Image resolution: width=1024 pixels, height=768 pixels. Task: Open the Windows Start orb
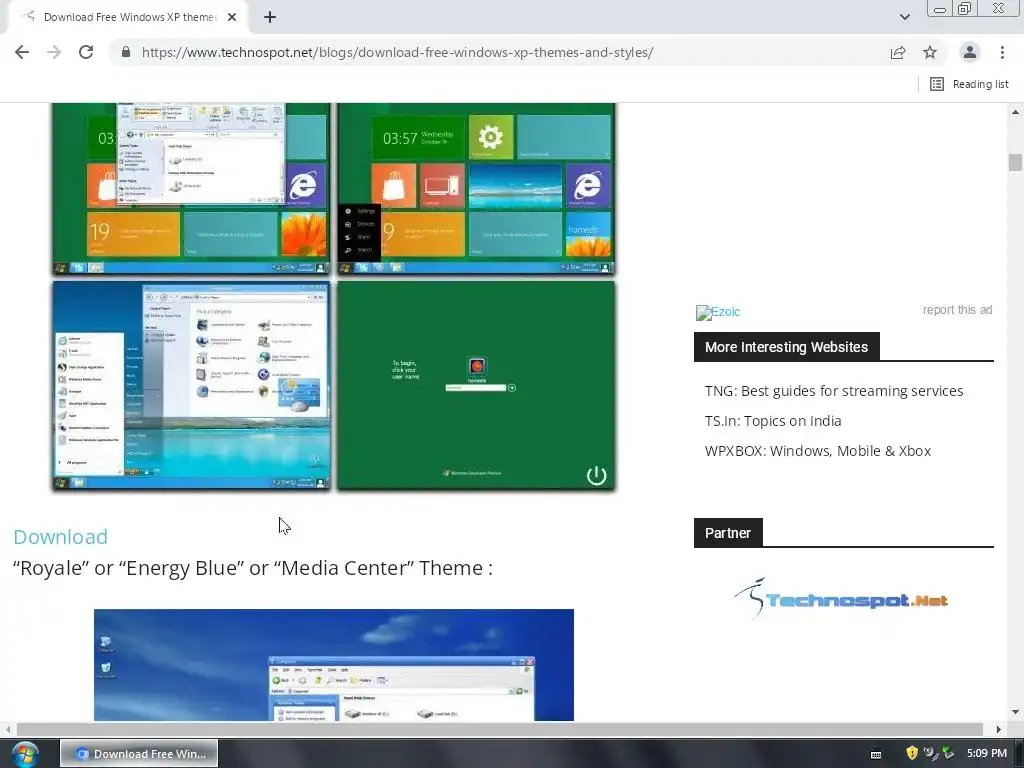[25, 754]
